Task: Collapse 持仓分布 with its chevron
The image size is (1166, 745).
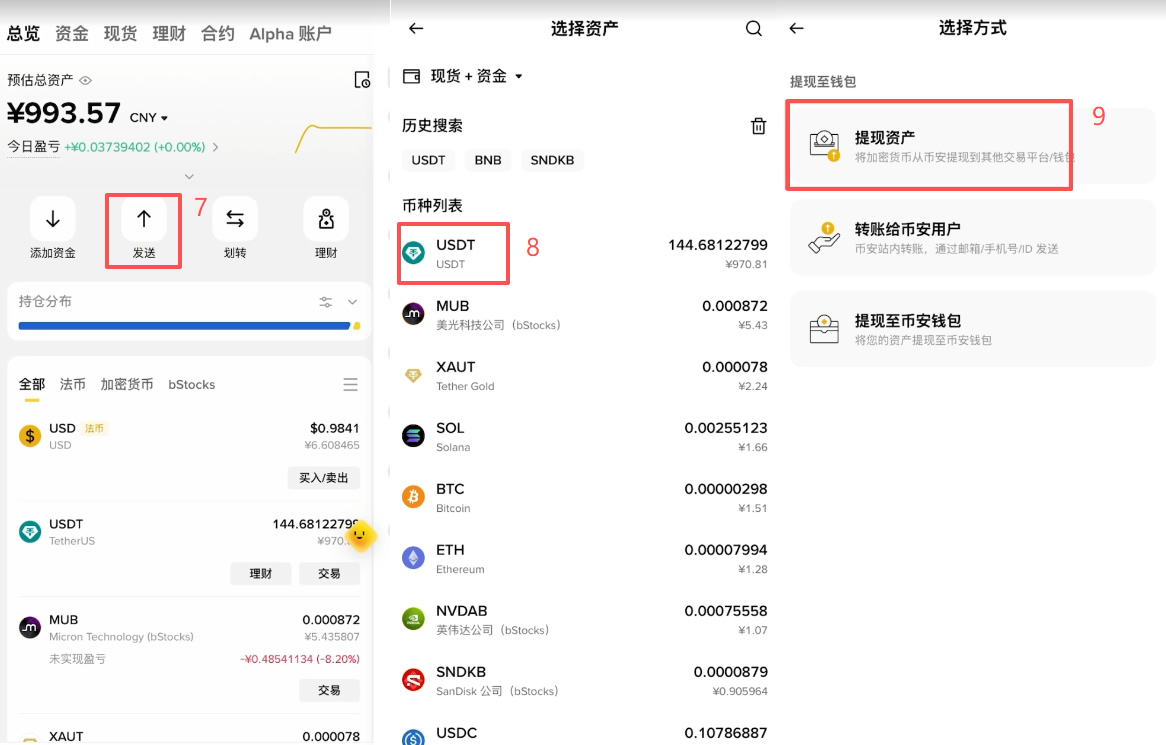Action: (352, 302)
